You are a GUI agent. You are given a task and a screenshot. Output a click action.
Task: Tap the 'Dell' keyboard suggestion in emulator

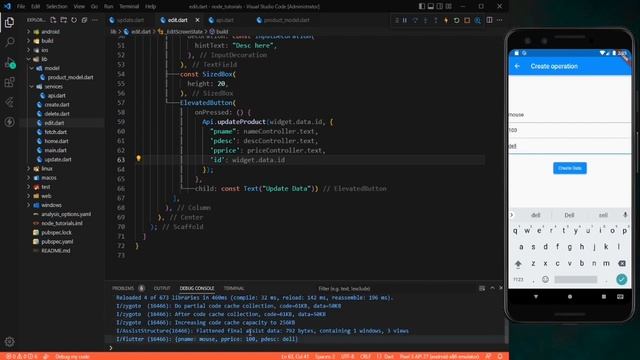pos(569,215)
